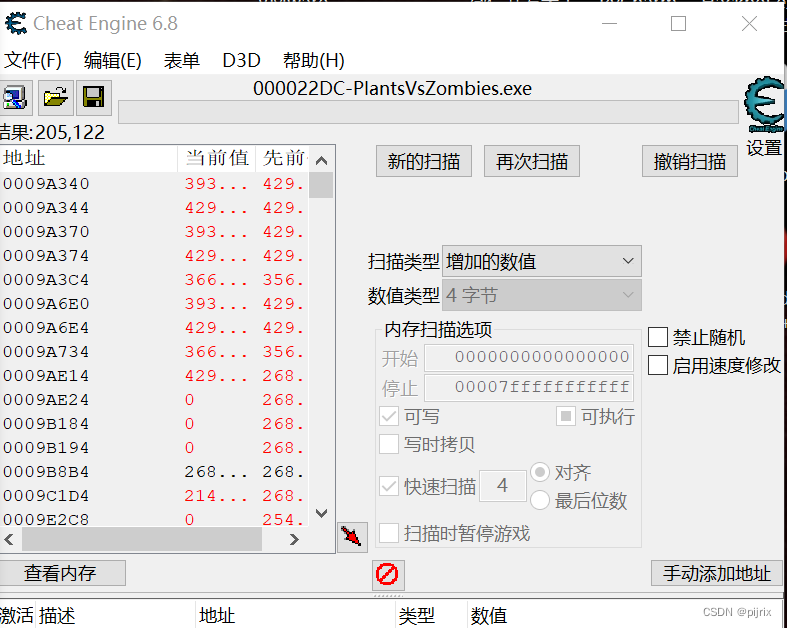
Task: Click the fast scan alignment value field
Action: tap(502, 486)
